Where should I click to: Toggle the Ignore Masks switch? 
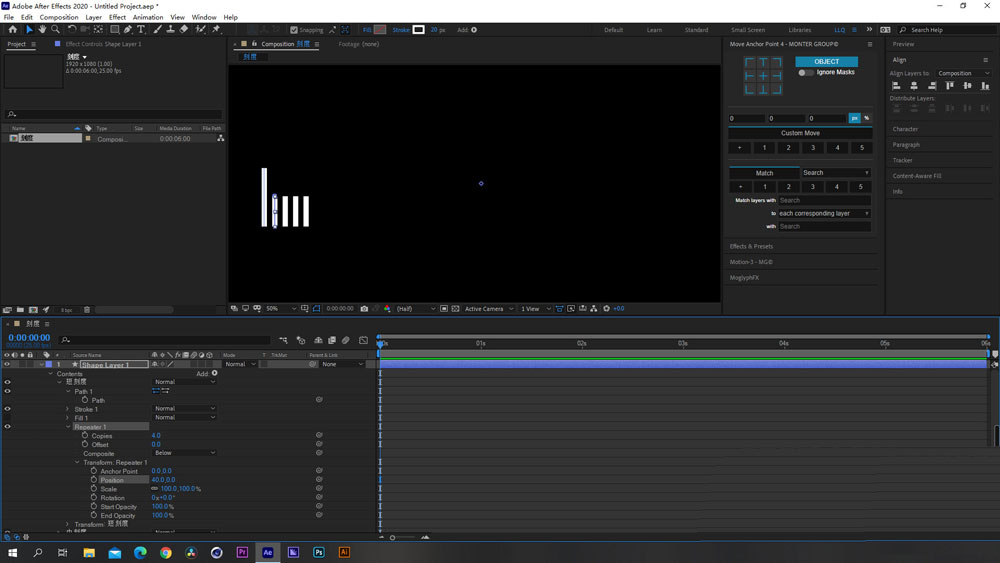[805, 72]
